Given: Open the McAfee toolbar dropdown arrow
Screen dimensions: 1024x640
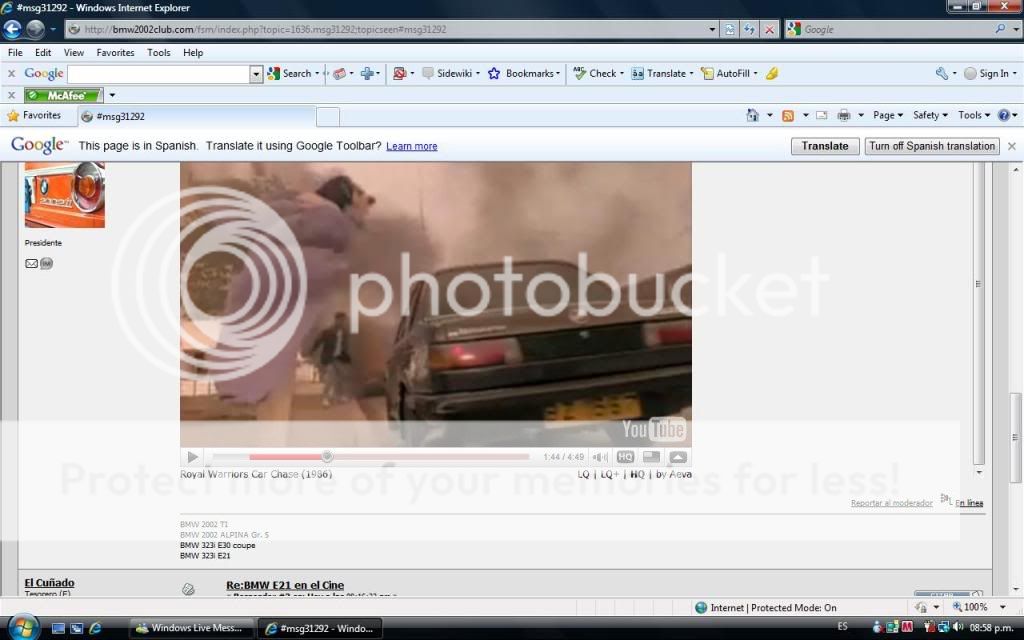Looking at the screenshot, I should point(112,95).
